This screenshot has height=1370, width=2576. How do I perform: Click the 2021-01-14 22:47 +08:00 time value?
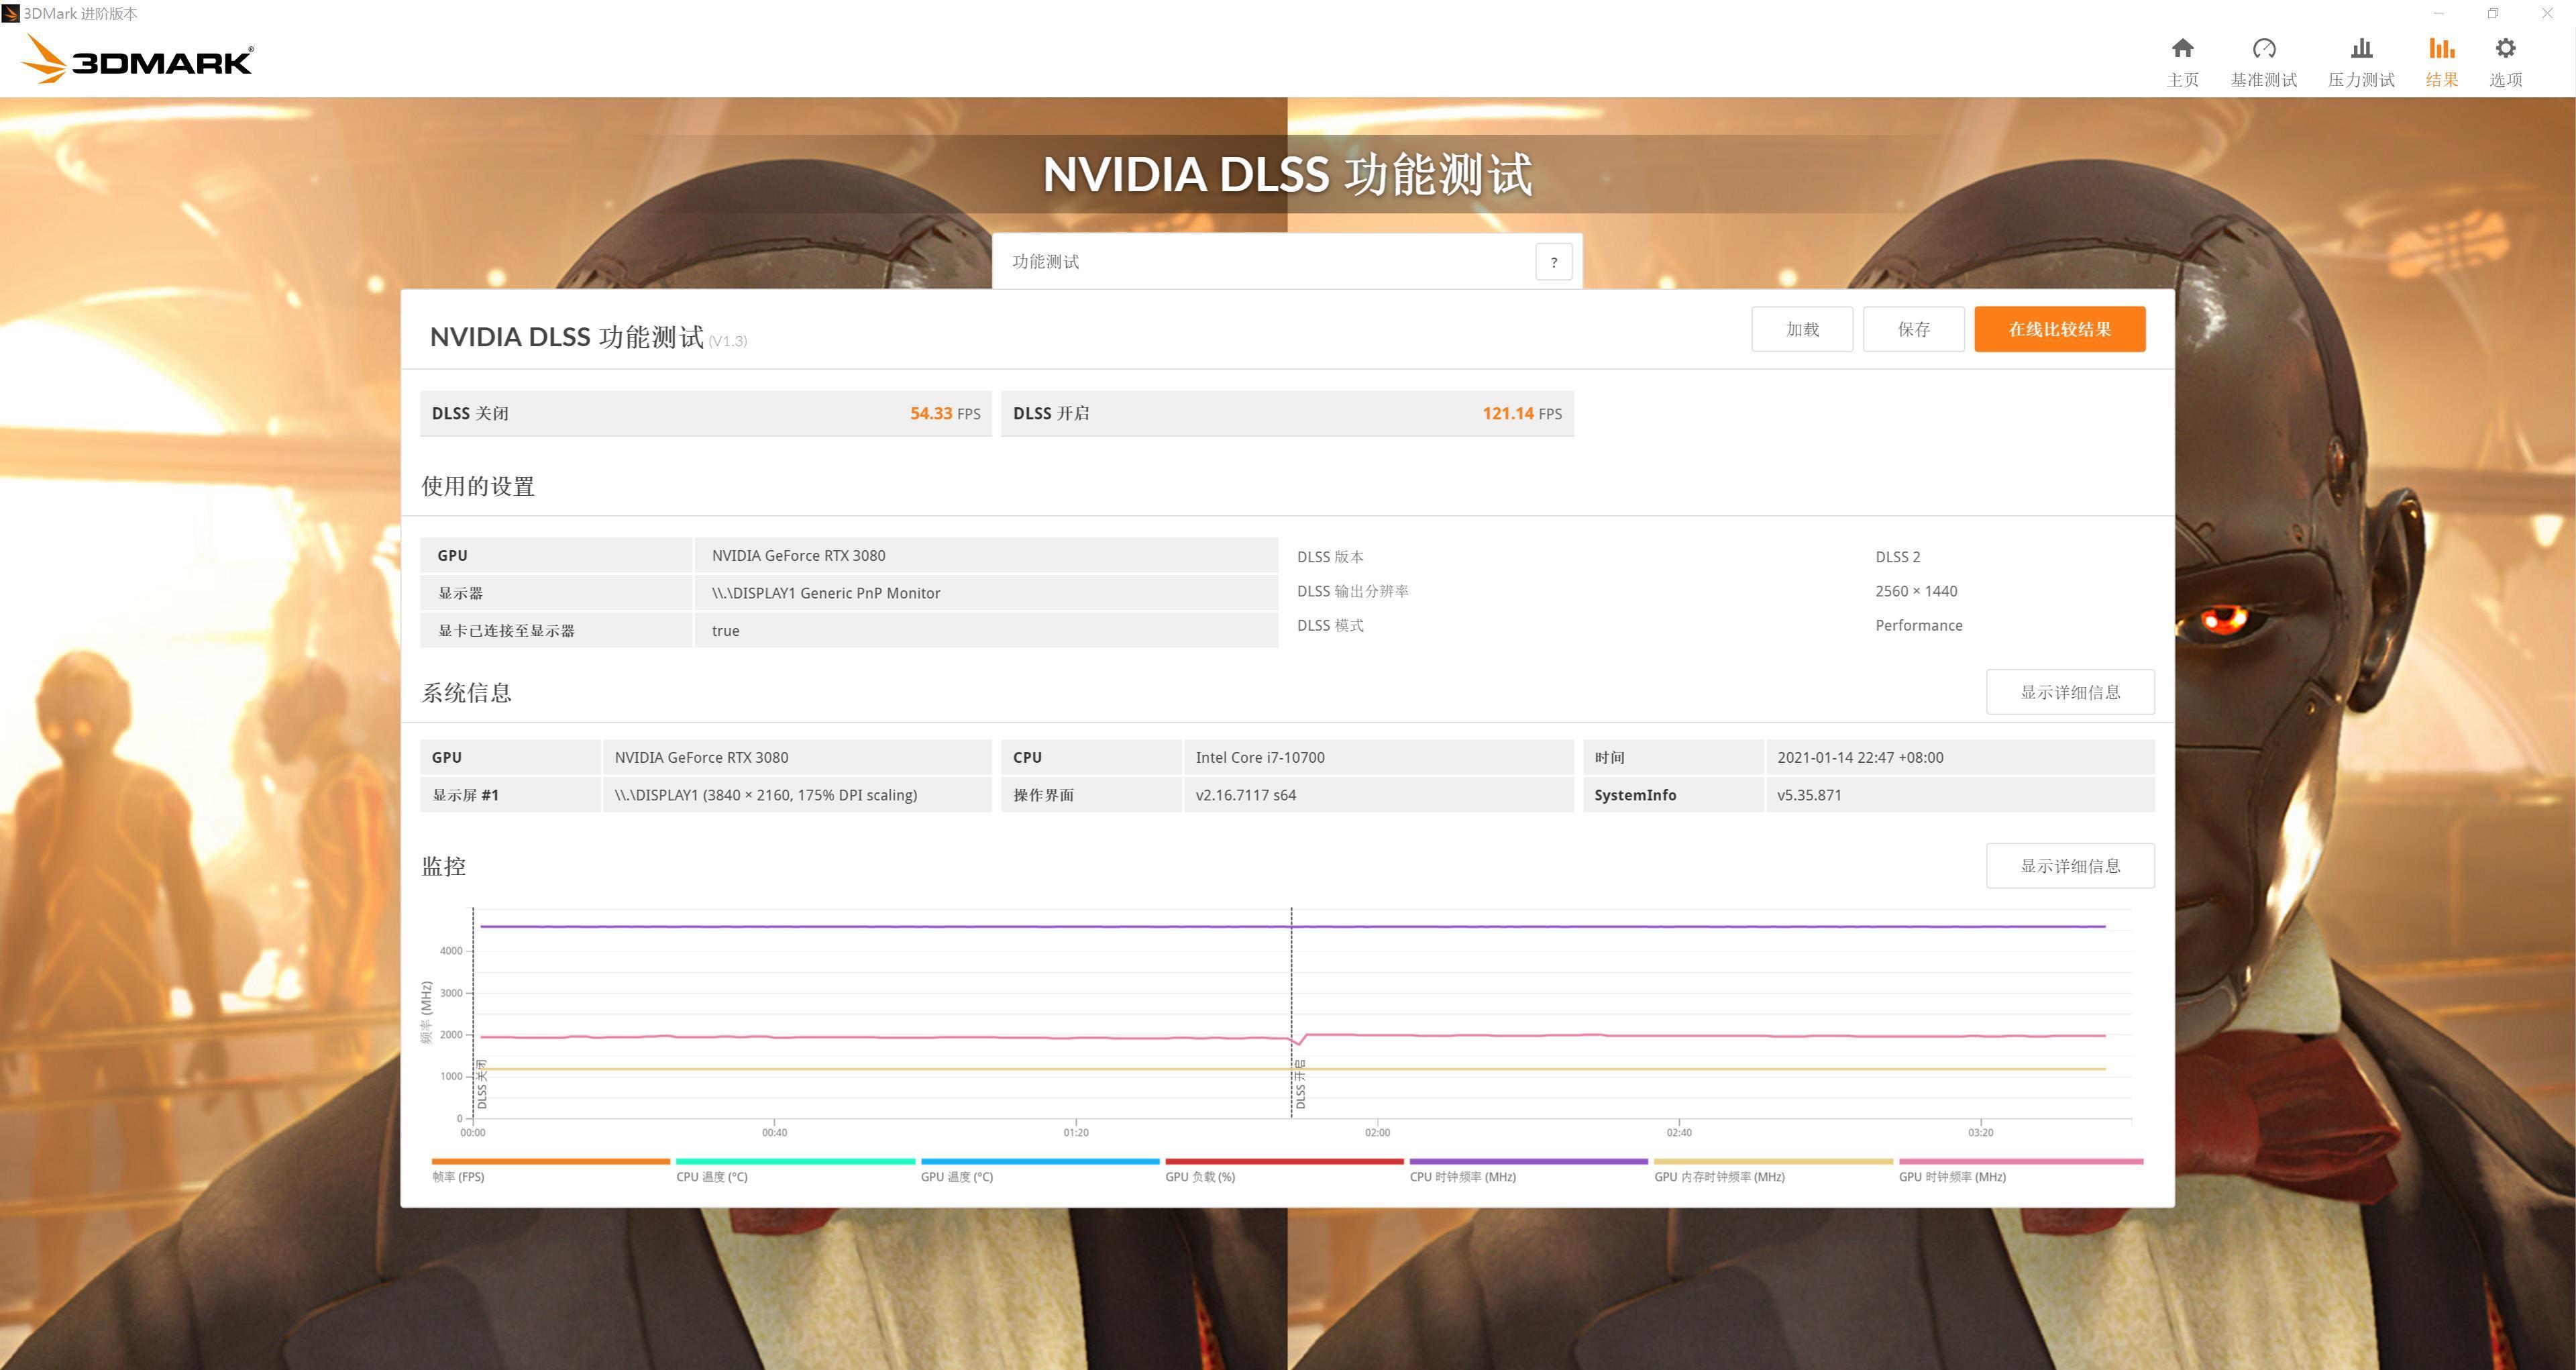[x=1860, y=757]
